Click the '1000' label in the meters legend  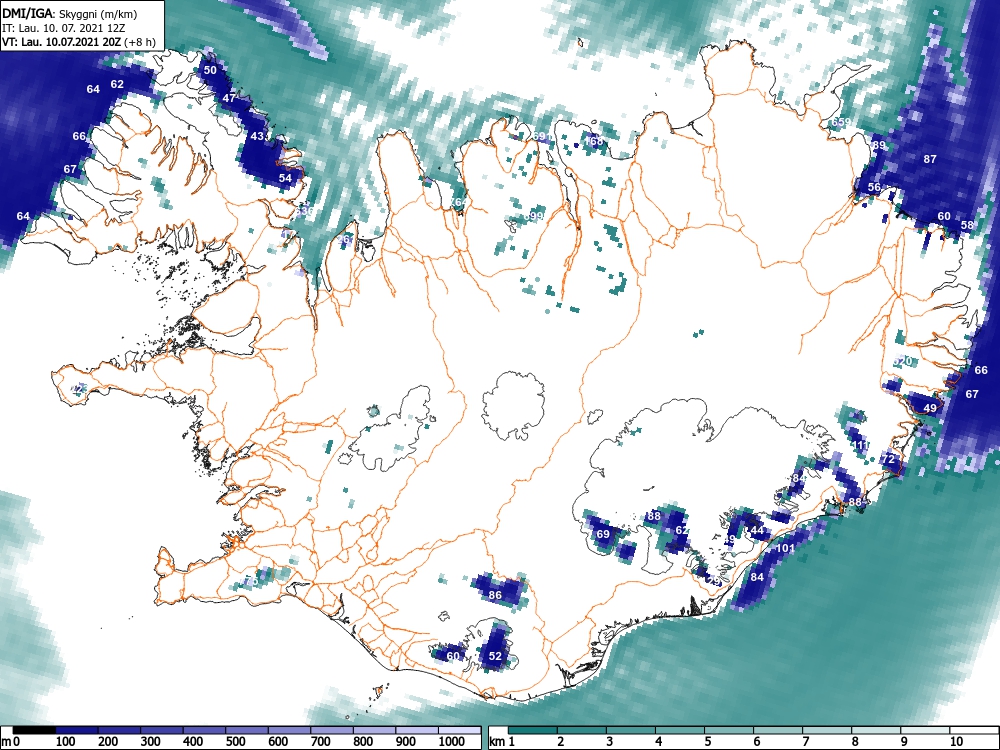point(452,742)
